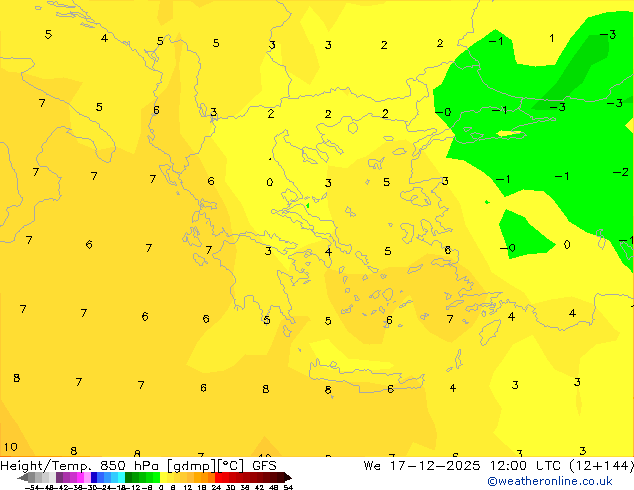The height and width of the screenshot is (490, 634).
Task: Click the small yellow patch inside green area
Action: (508, 134)
